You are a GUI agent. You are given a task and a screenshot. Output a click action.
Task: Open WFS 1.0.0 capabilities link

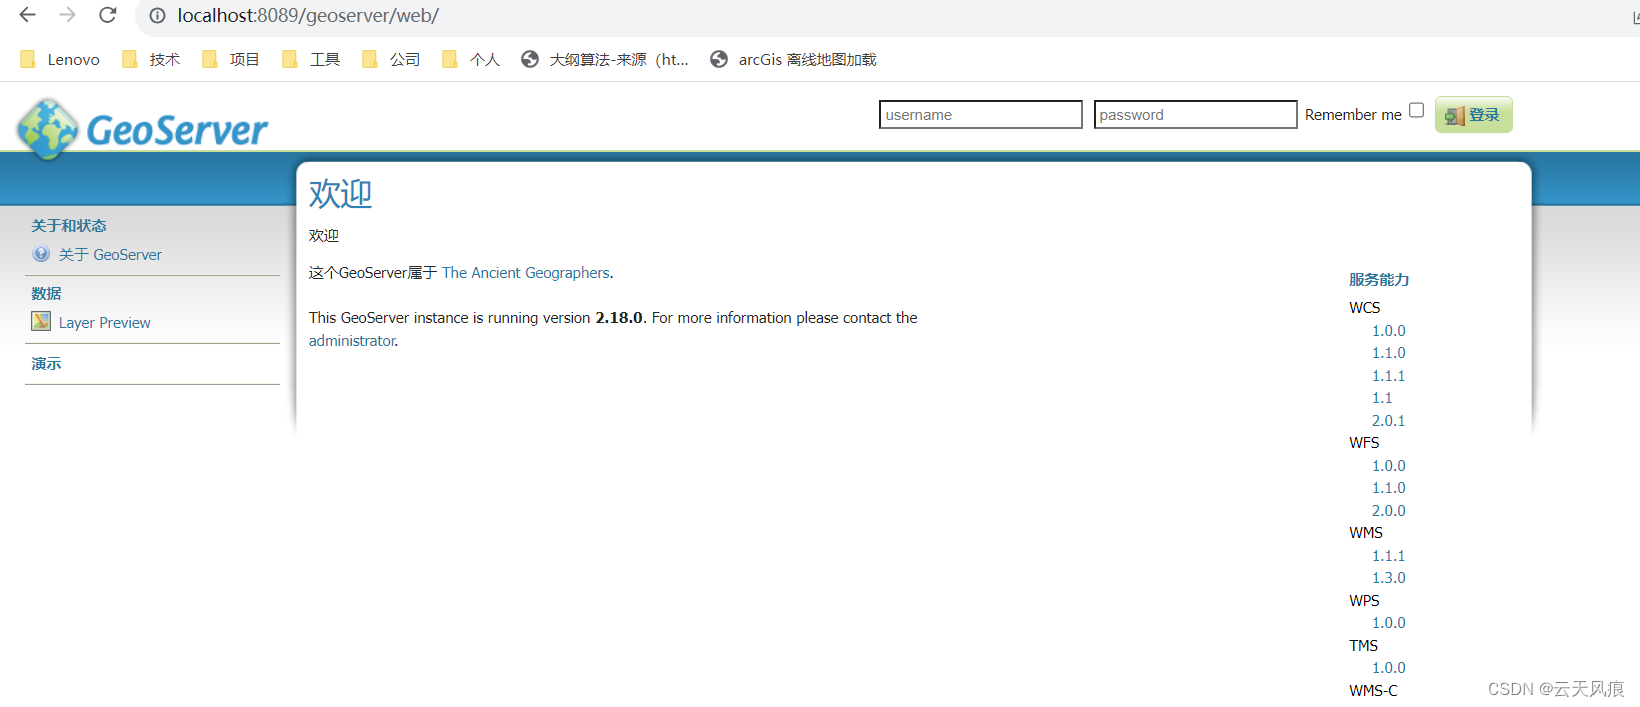pos(1388,466)
